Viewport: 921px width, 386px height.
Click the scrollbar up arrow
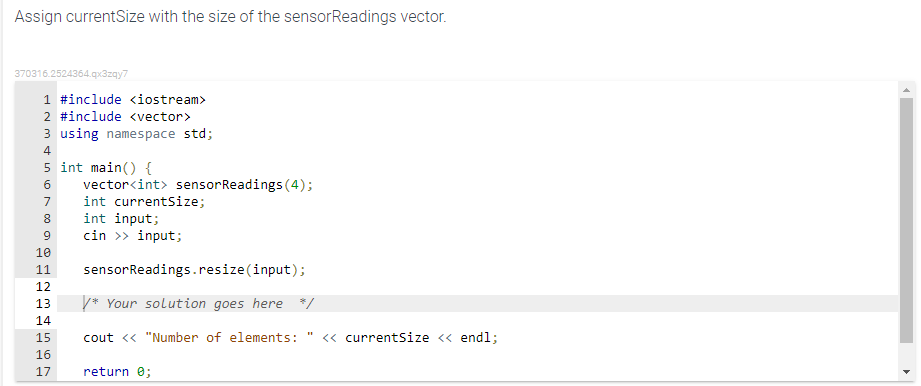[906, 90]
